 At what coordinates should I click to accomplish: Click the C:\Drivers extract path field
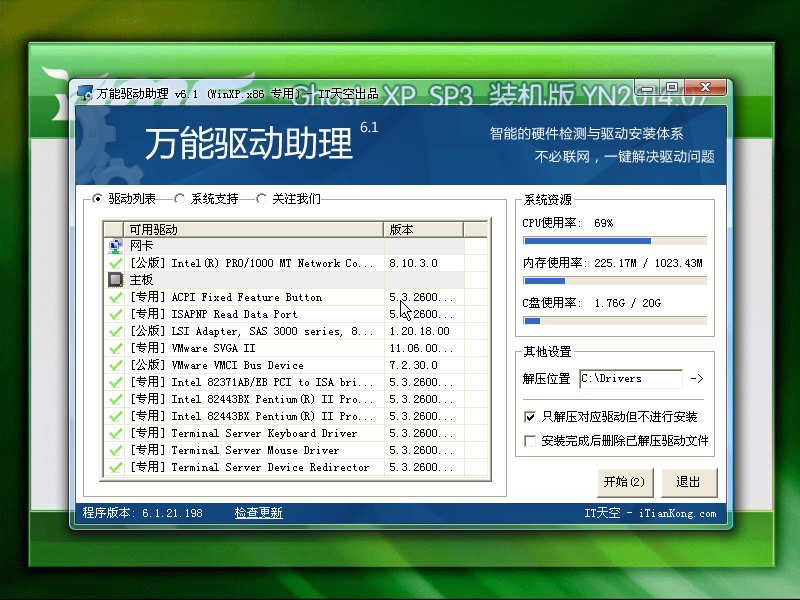coord(631,379)
